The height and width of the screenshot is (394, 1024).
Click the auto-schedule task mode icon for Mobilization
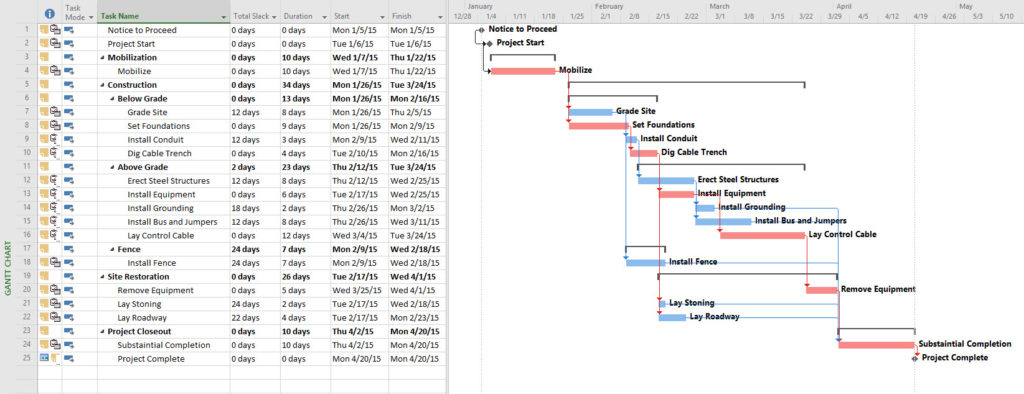(69, 57)
